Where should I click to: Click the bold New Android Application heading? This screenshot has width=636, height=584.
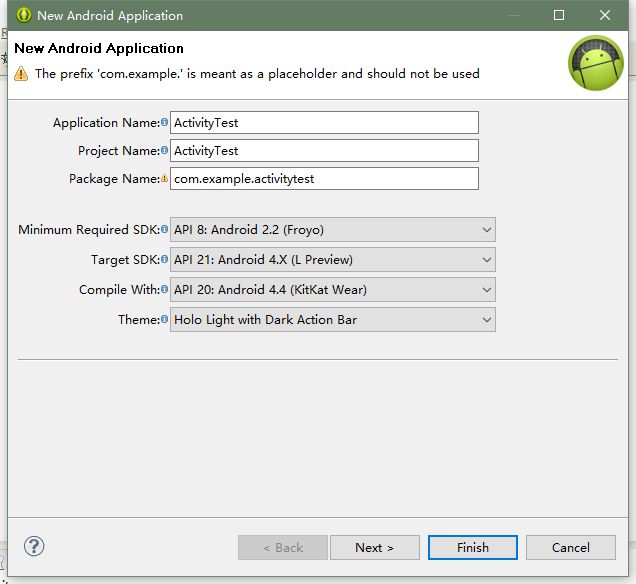(99, 48)
